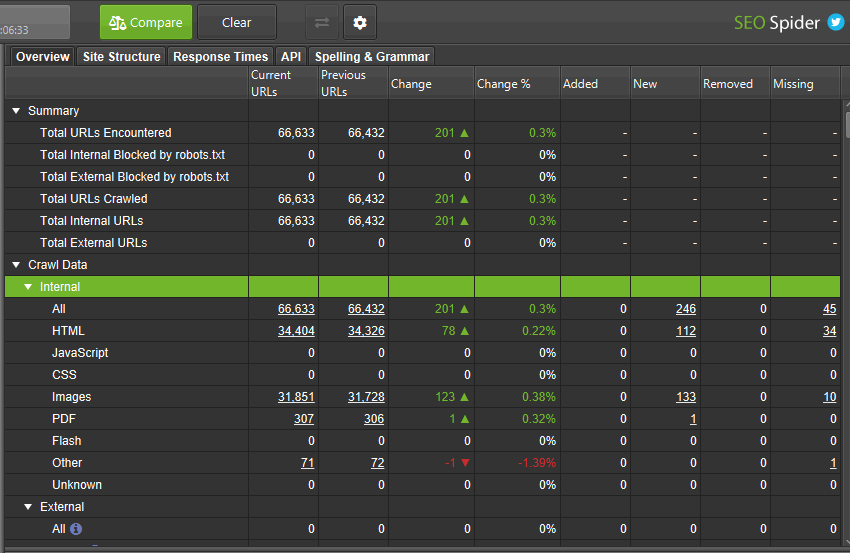Open the 34,404 HTML current URLs link
The height and width of the screenshot is (553, 850).
296,331
